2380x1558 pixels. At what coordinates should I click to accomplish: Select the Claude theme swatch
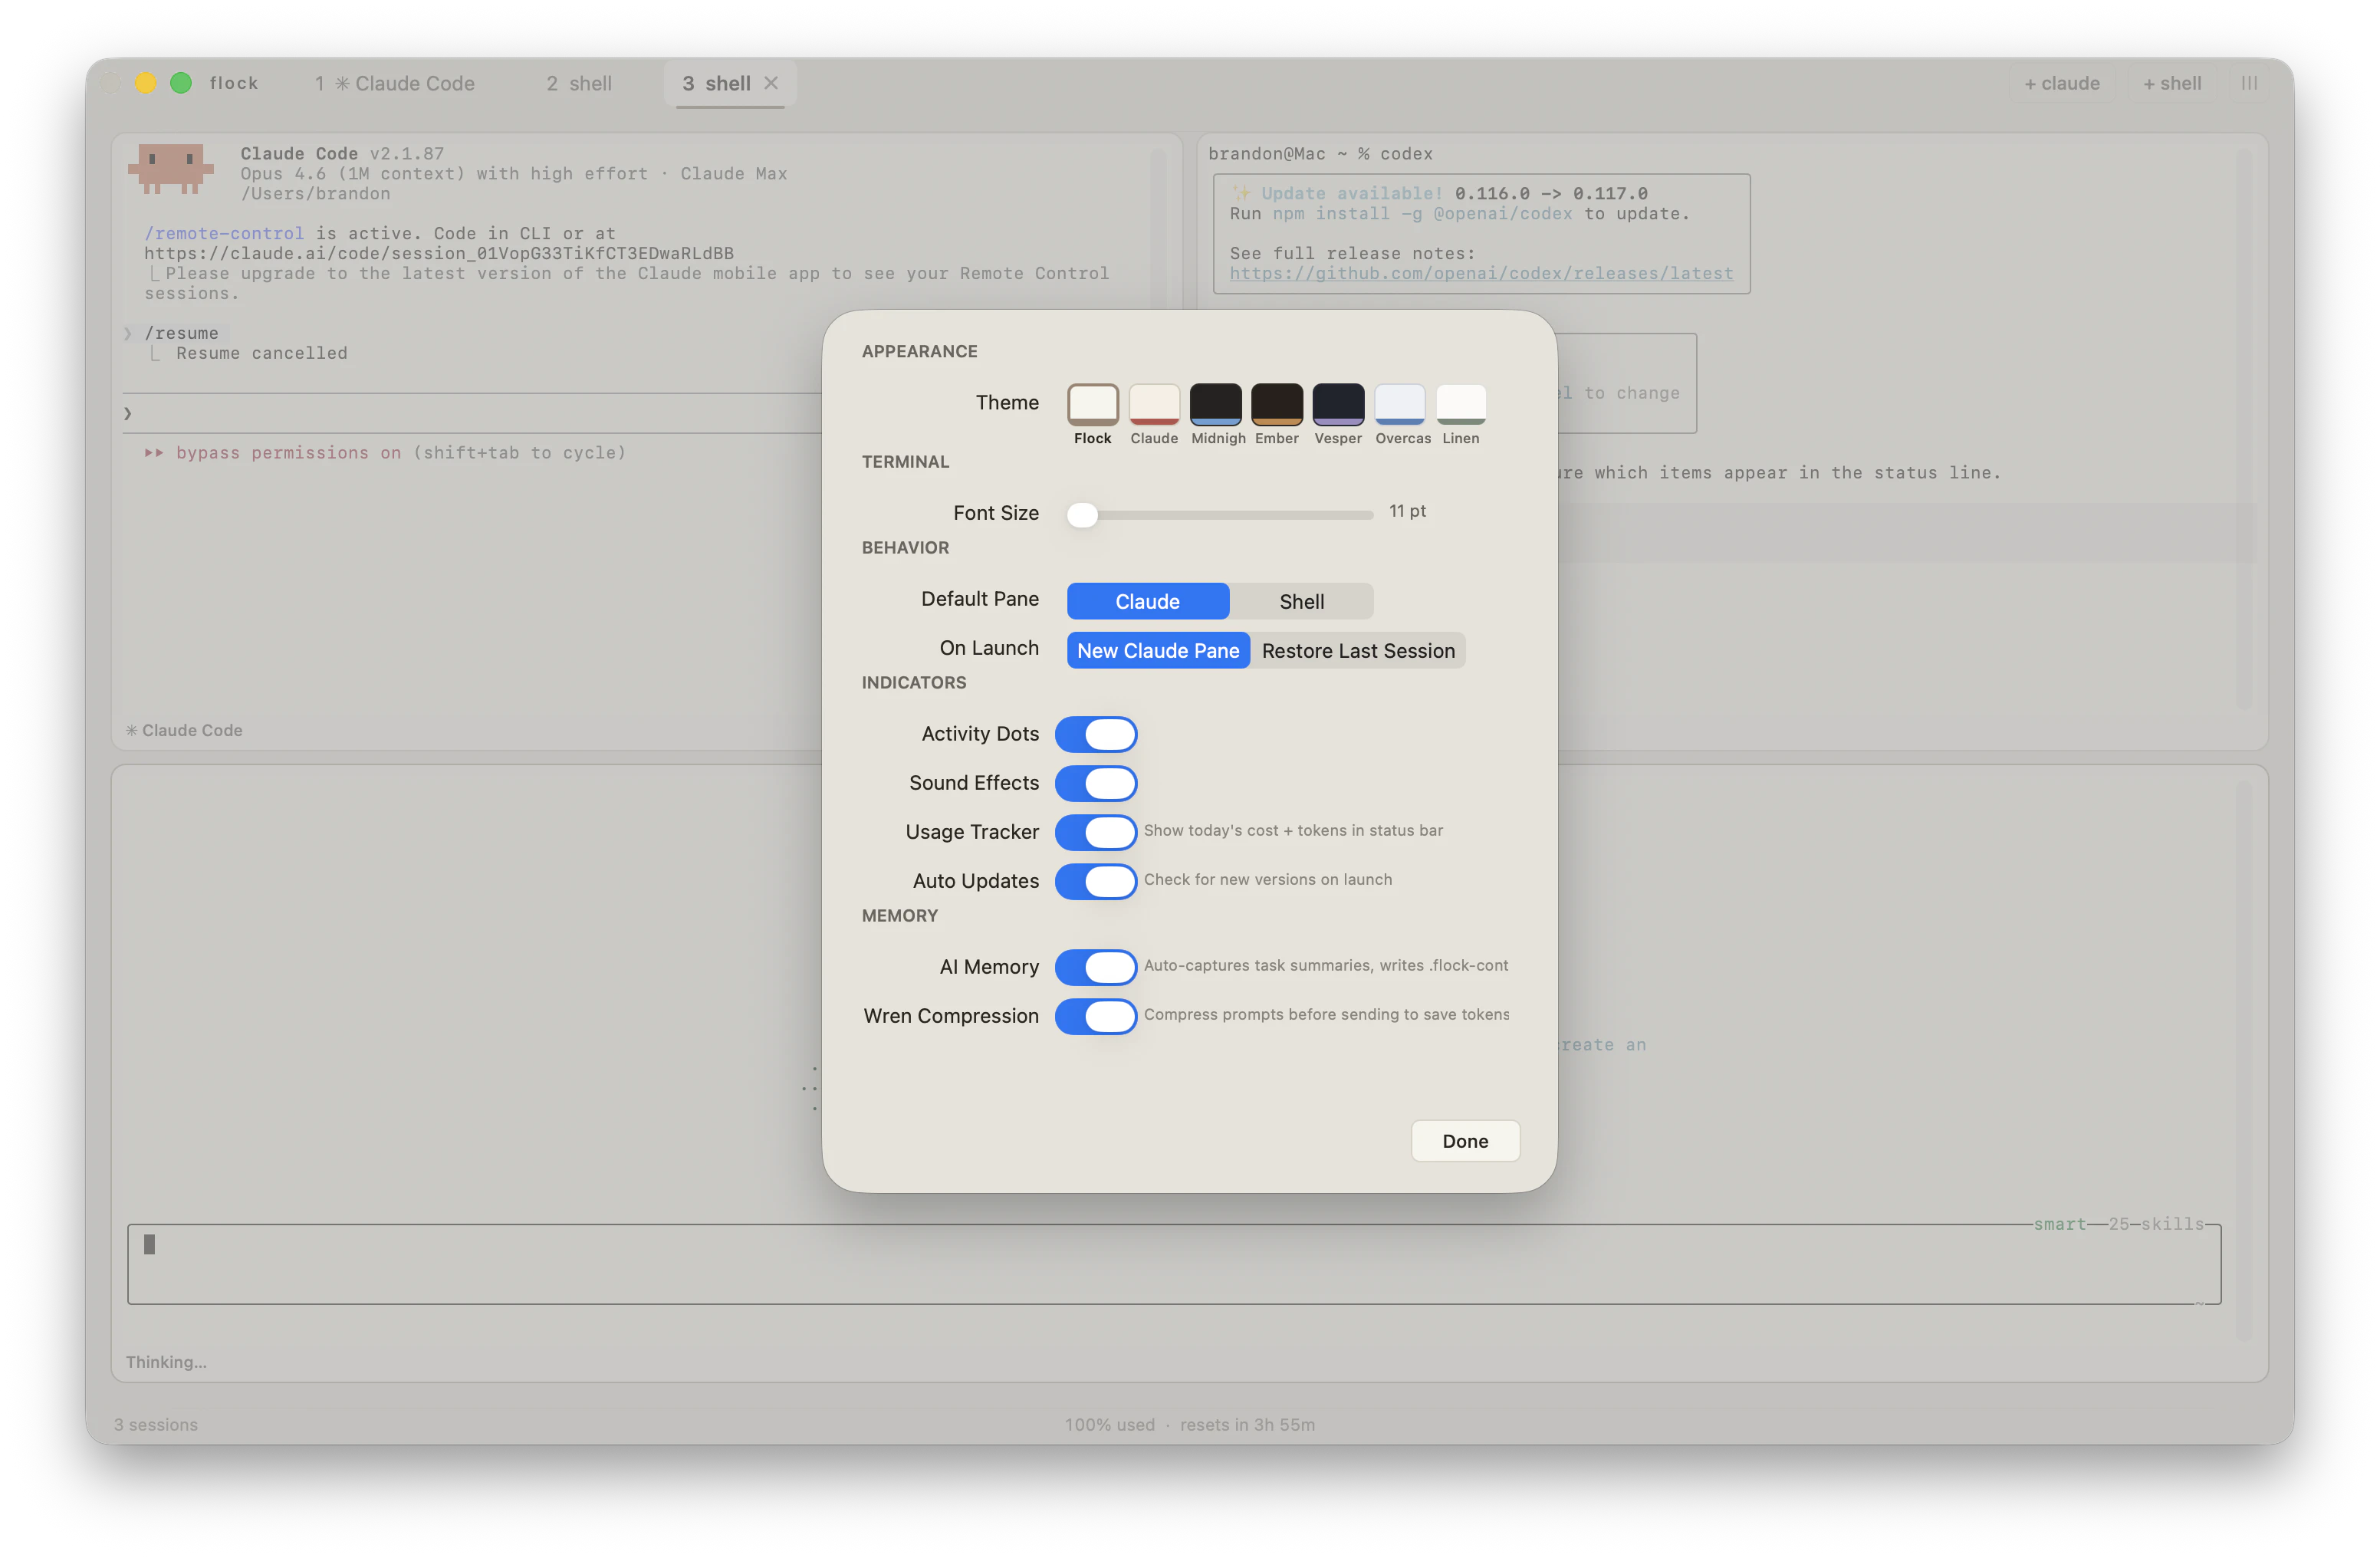point(1154,404)
